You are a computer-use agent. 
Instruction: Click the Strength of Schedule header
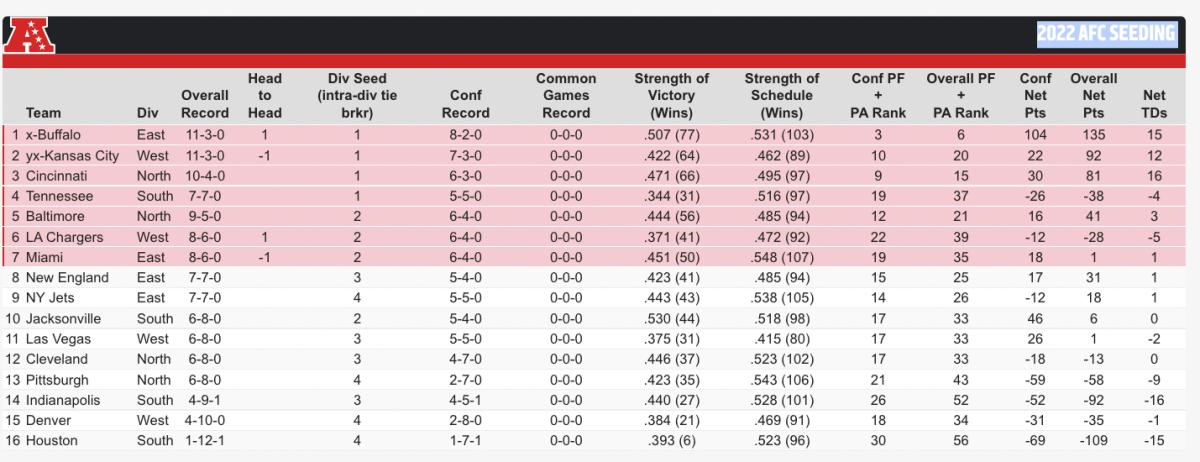pyautogui.click(x=782, y=96)
